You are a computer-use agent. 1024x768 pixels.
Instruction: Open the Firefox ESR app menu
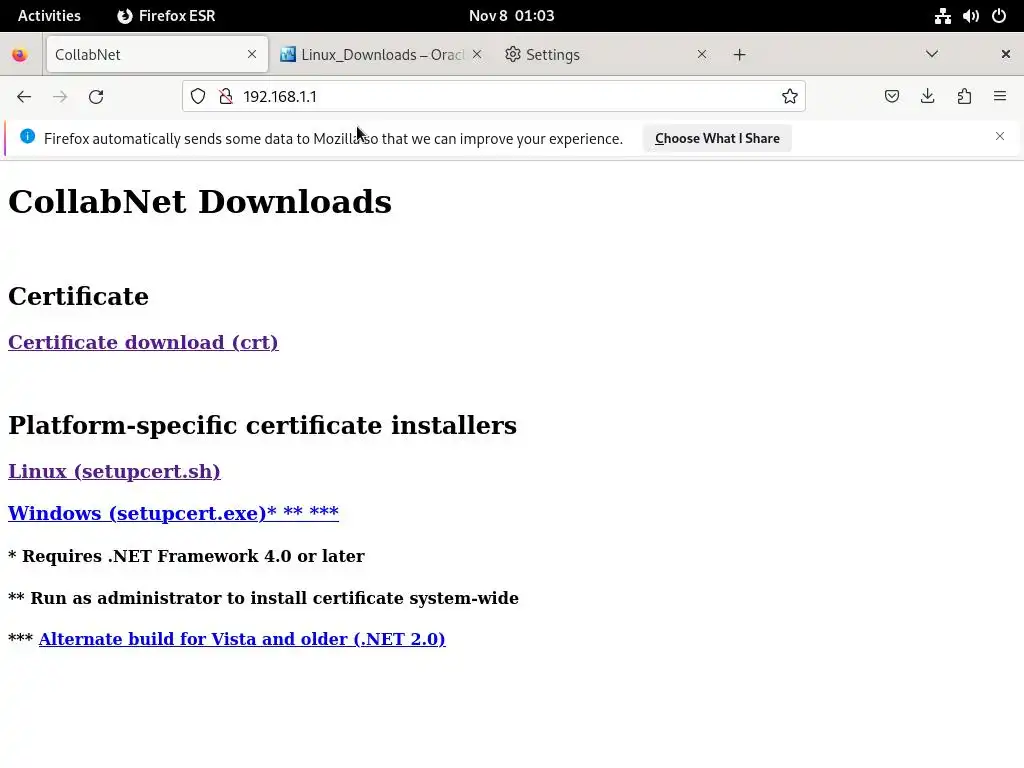pos(167,16)
